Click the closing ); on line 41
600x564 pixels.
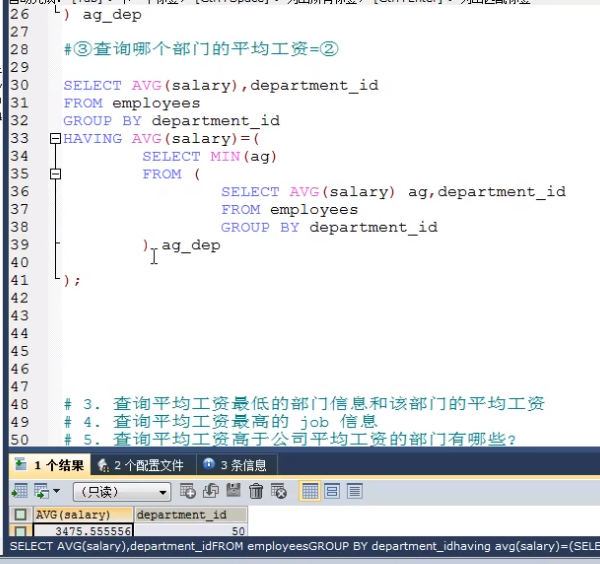[72, 281]
